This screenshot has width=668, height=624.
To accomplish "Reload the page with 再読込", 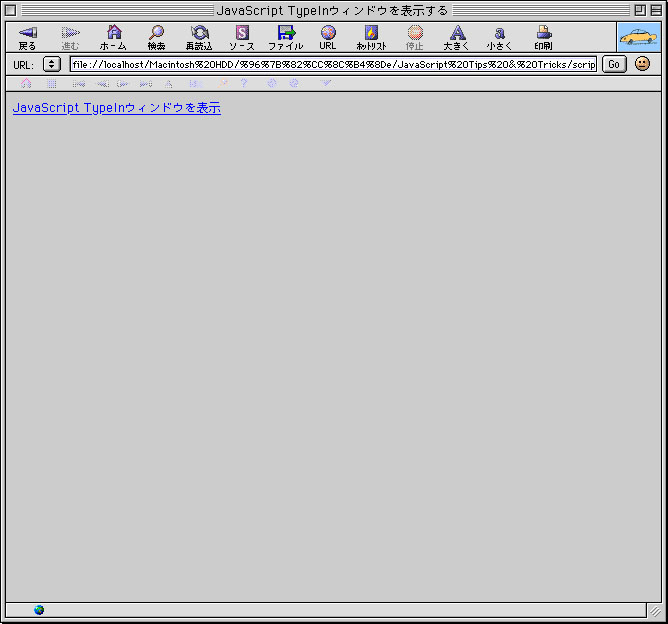I will click(x=199, y=37).
